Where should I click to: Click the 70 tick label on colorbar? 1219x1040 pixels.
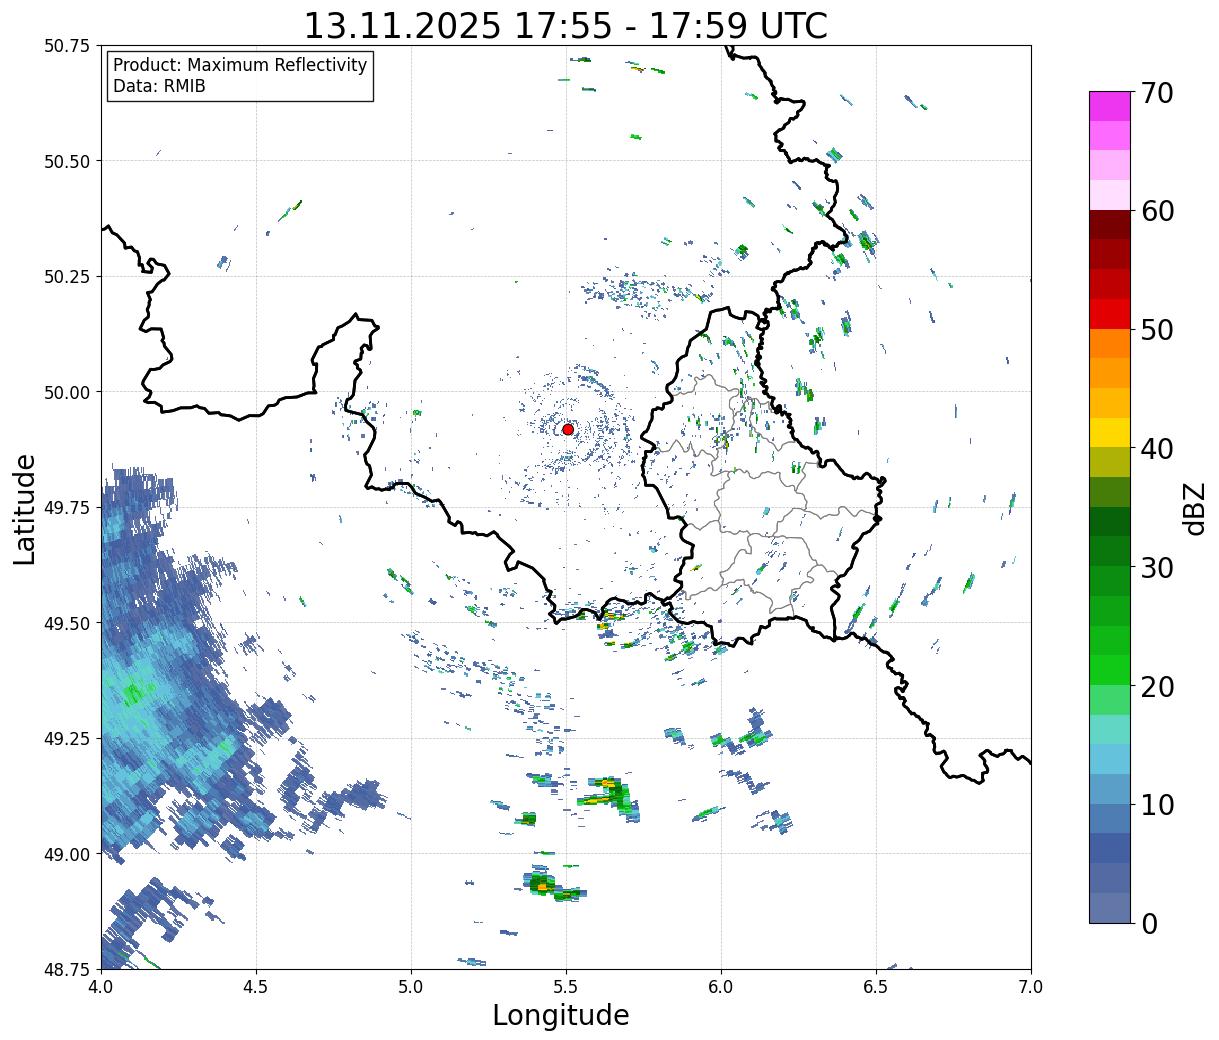click(x=1156, y=93)
